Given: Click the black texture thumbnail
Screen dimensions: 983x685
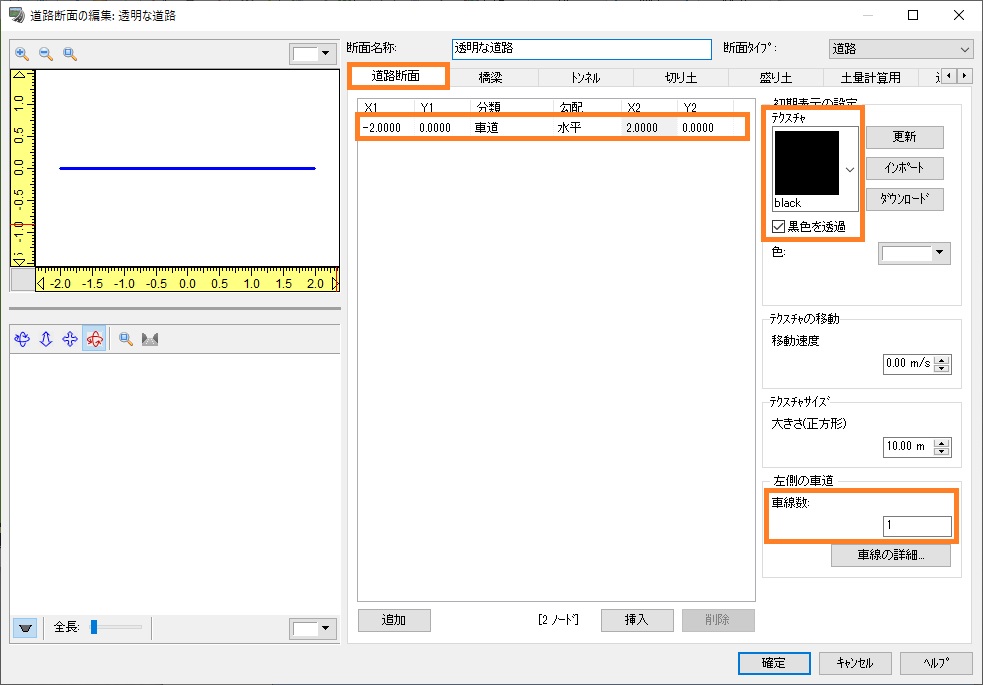Looking at the screenshot, I should point(807,163).
